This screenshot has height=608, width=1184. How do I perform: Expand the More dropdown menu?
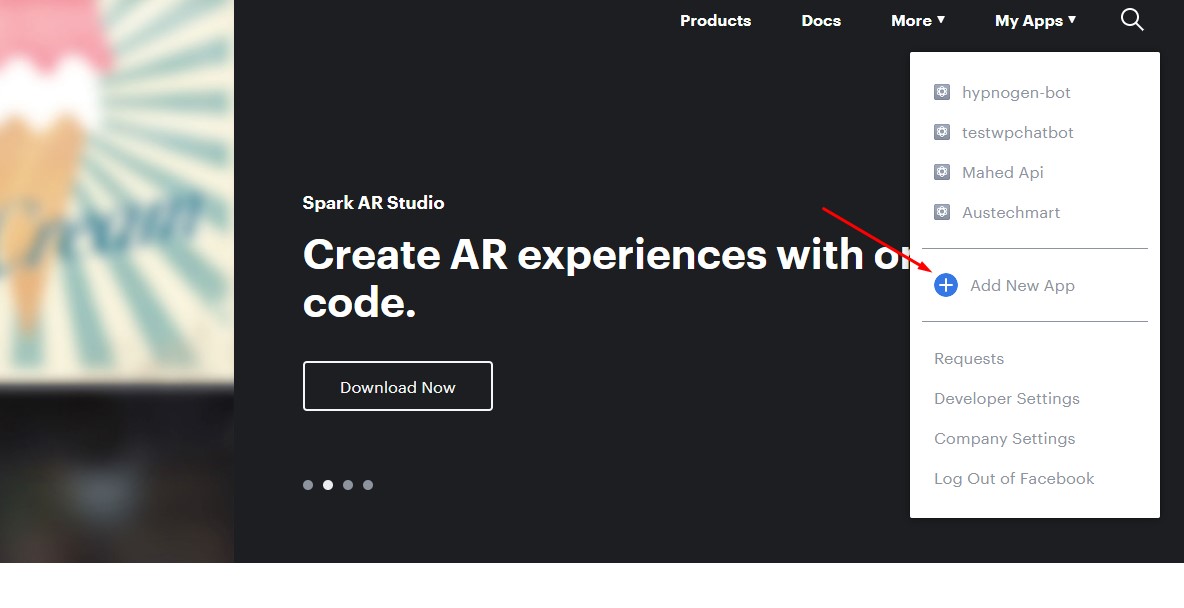point(917,20)
